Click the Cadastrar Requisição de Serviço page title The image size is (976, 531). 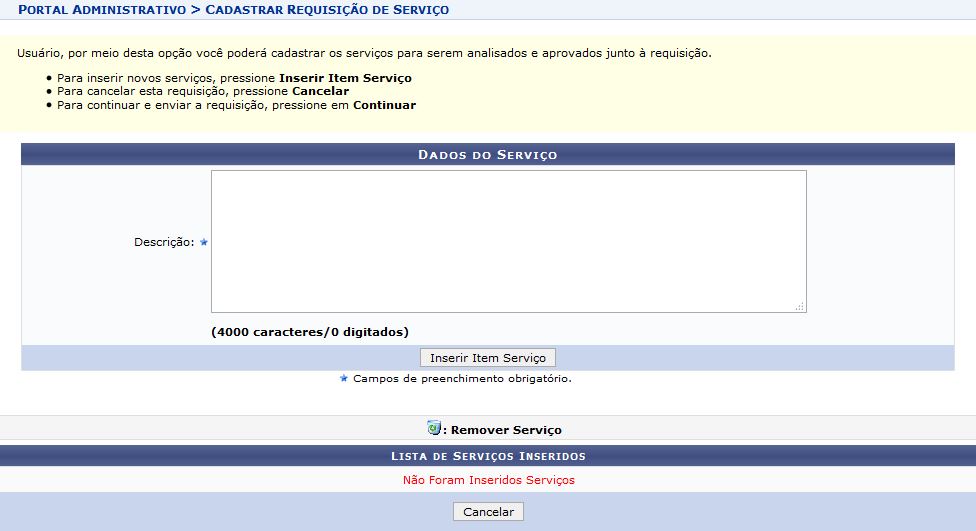point(327,10)
